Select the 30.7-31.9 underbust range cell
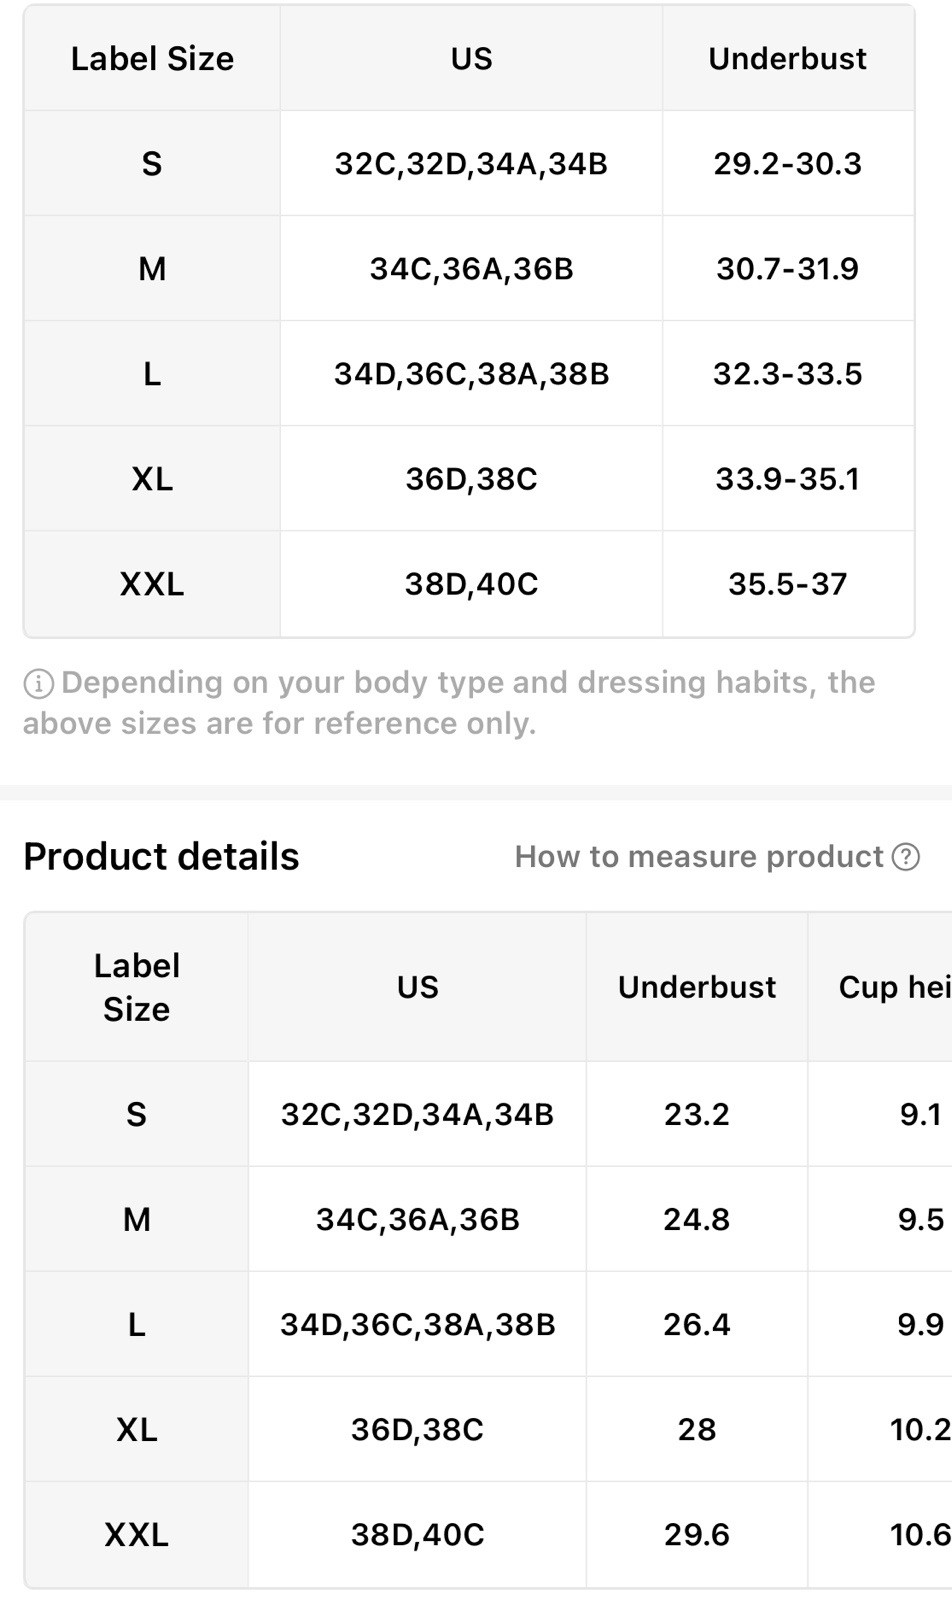 [787, 269]
